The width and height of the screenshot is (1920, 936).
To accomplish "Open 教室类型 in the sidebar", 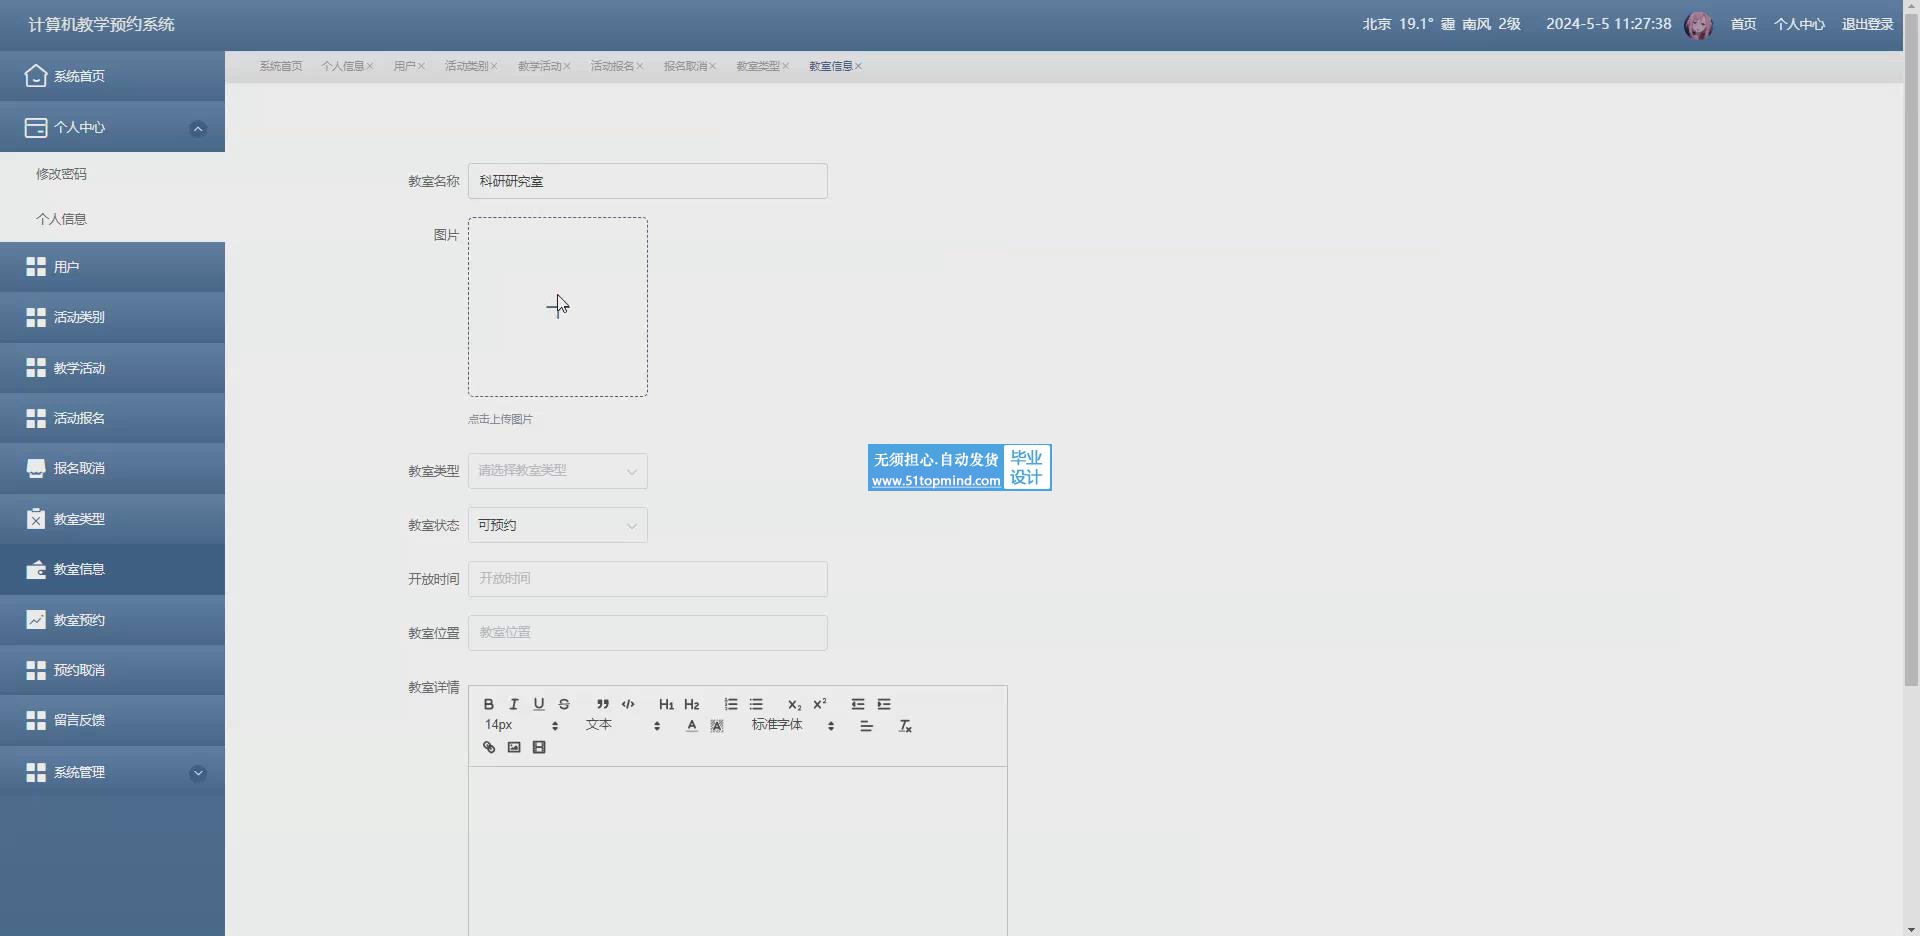I will [112, 519].
